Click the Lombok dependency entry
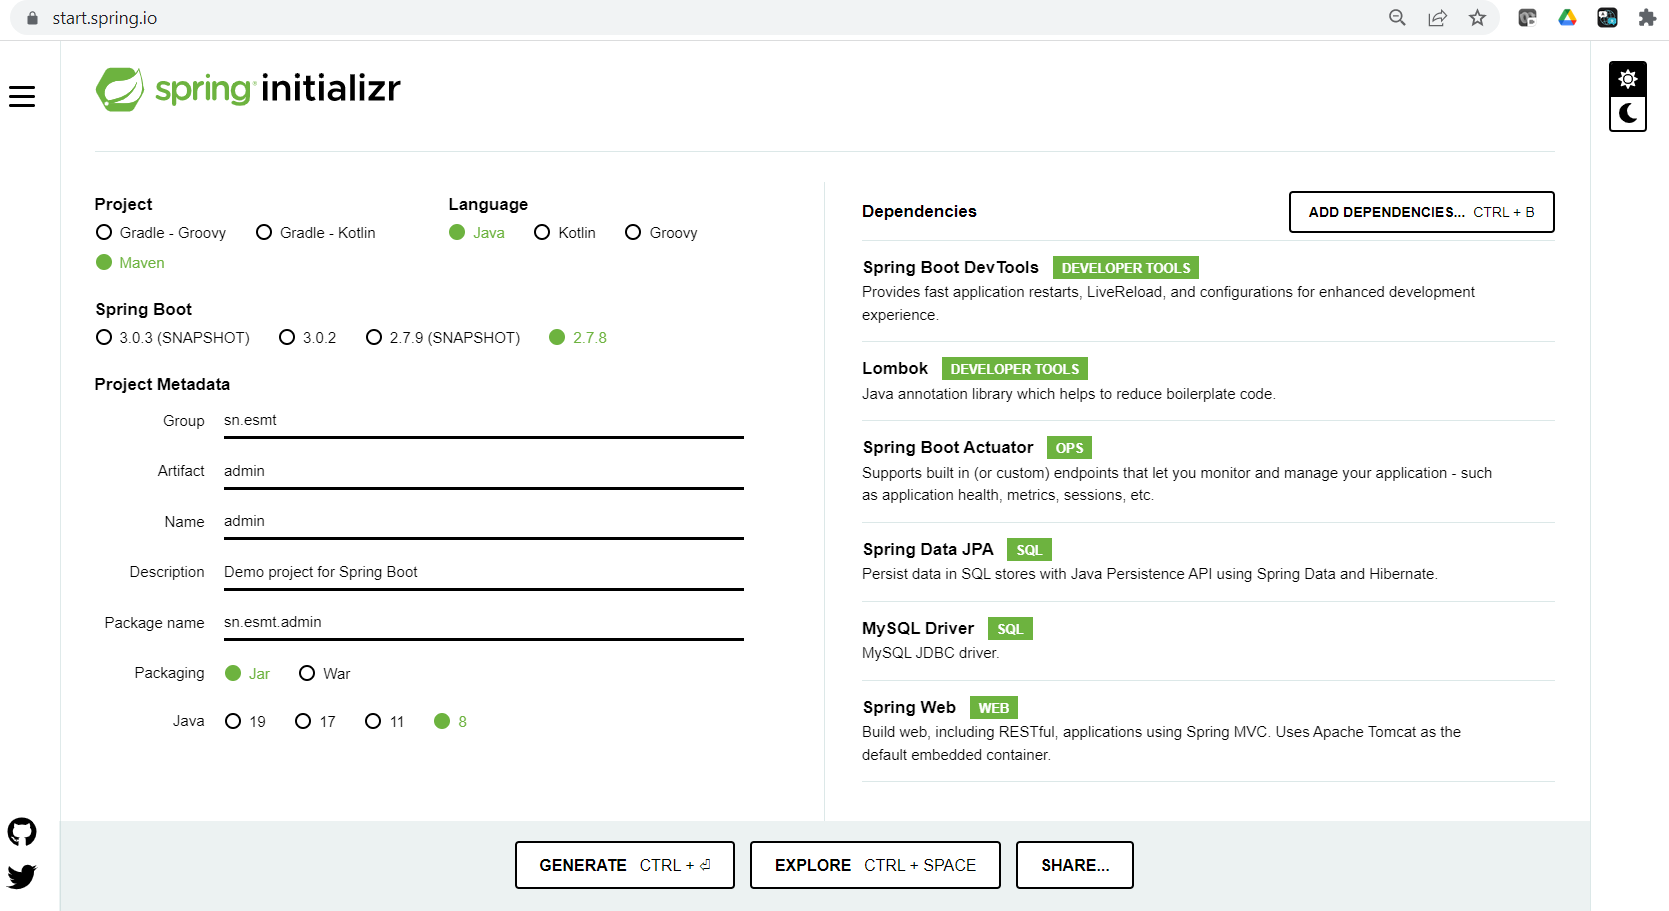This screenshot has height=911, width=1669. point(1208,381)
